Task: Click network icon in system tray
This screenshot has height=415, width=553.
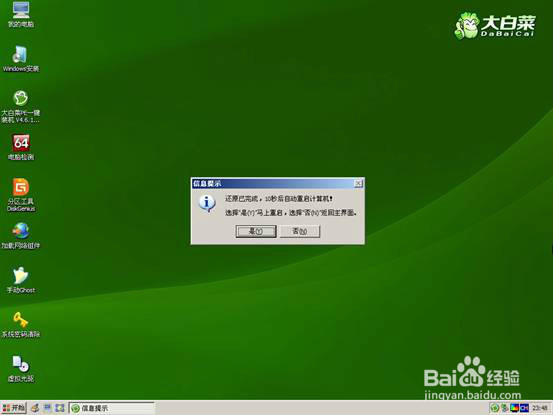Action: 505,408
